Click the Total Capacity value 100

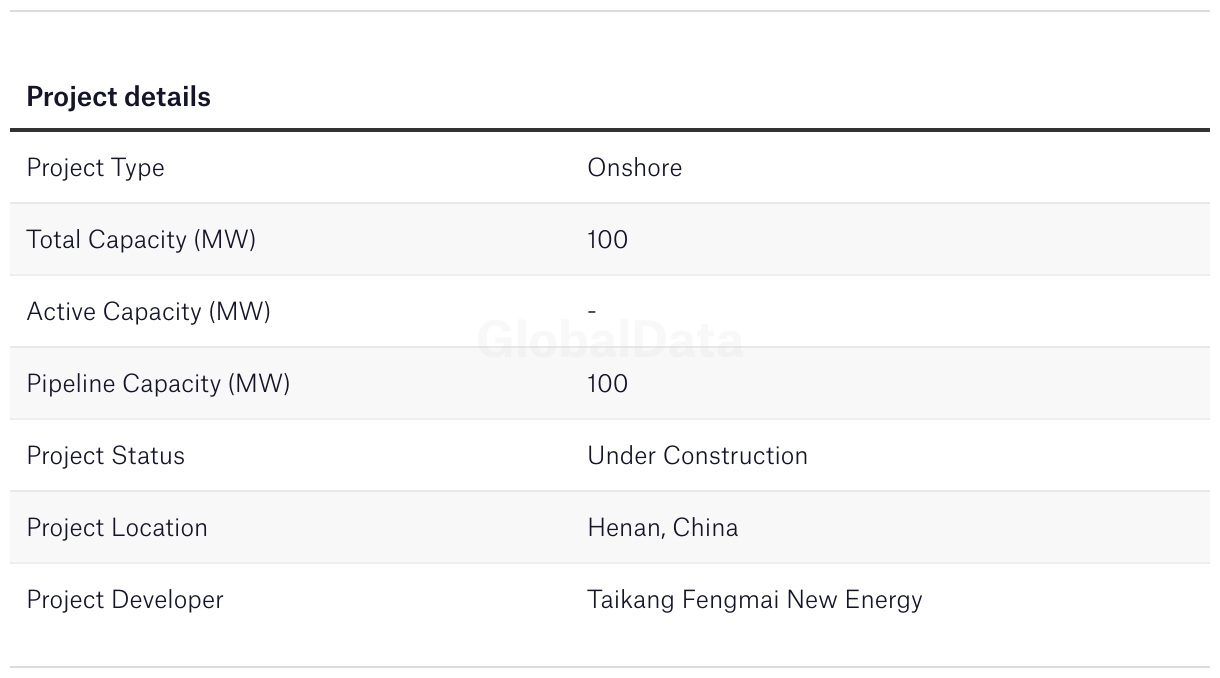tap(608, 239)
